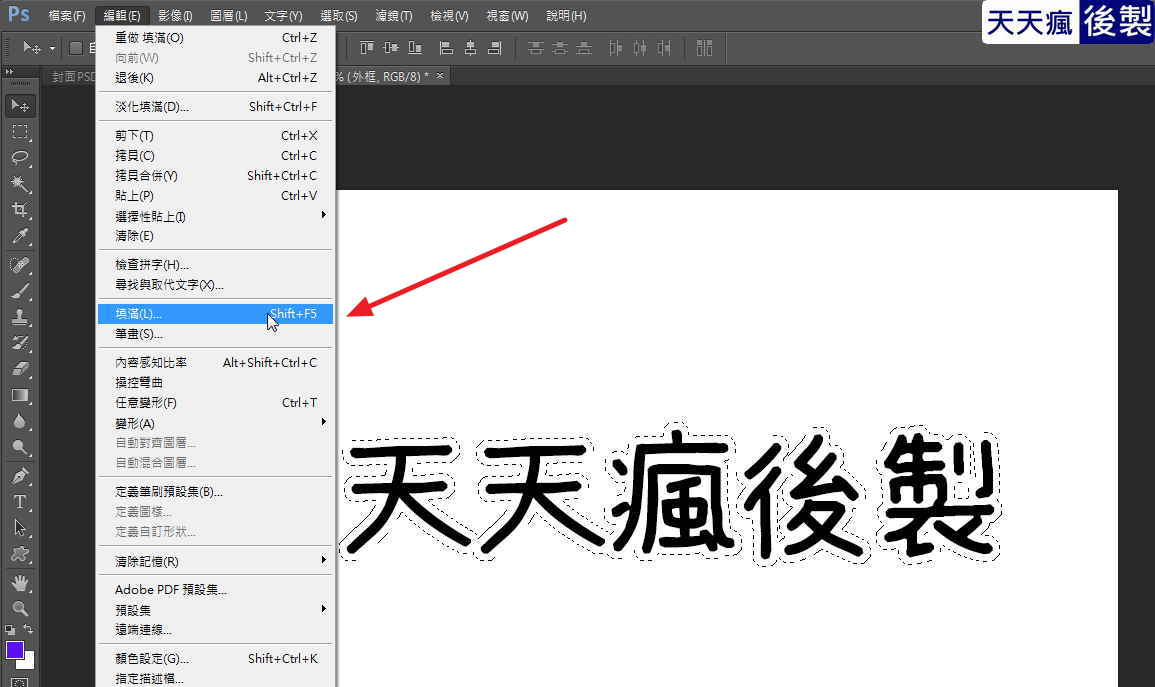Select the Blur tool
1155x687 pixels.
click(20, 421)
